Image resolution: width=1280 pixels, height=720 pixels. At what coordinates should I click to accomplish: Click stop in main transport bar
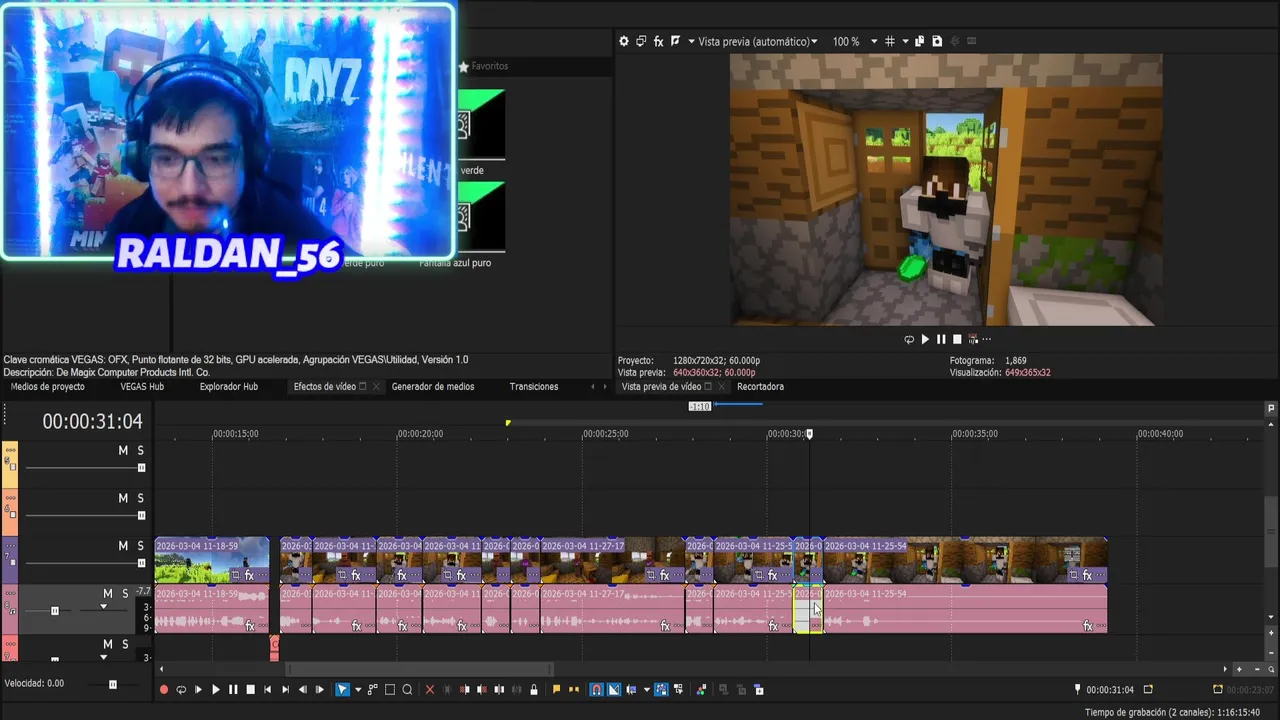pos(250,690)
